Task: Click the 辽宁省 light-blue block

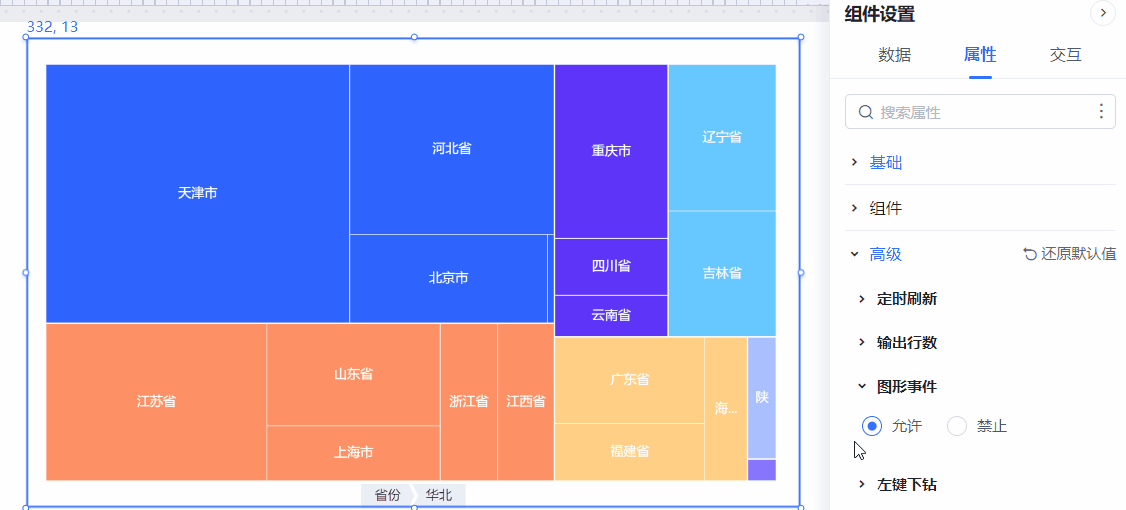Action: click(x=722, y=137)
